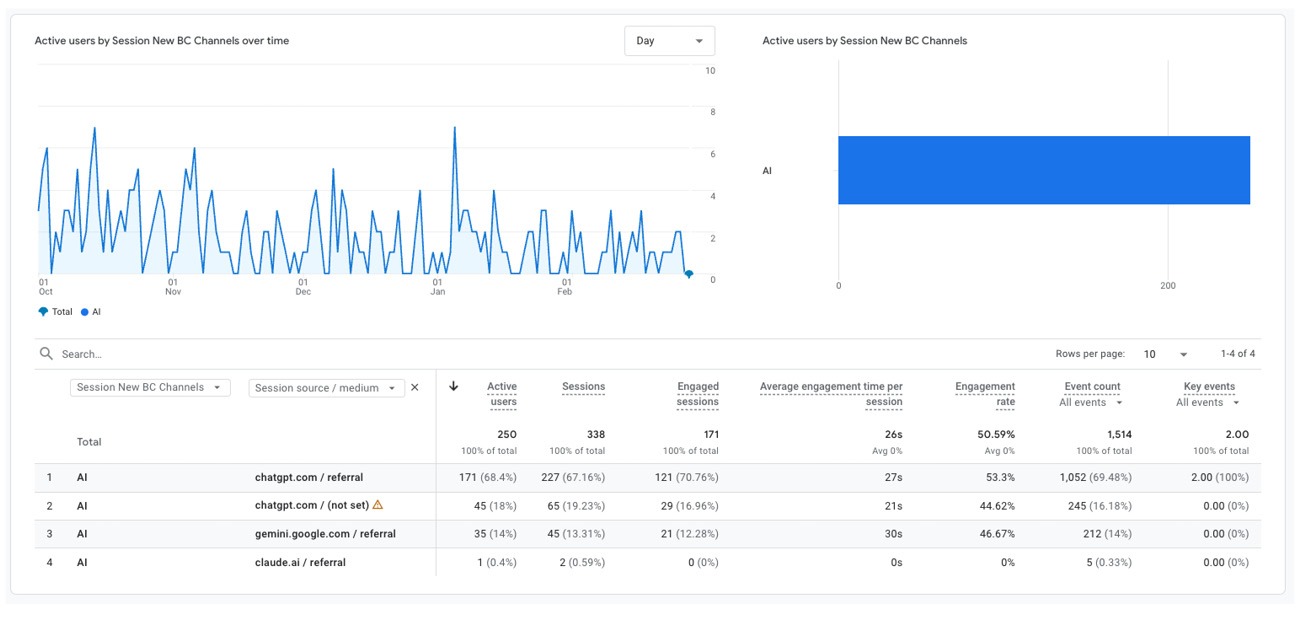Remove the Session source / medium dimension via its X

point(414,386)
